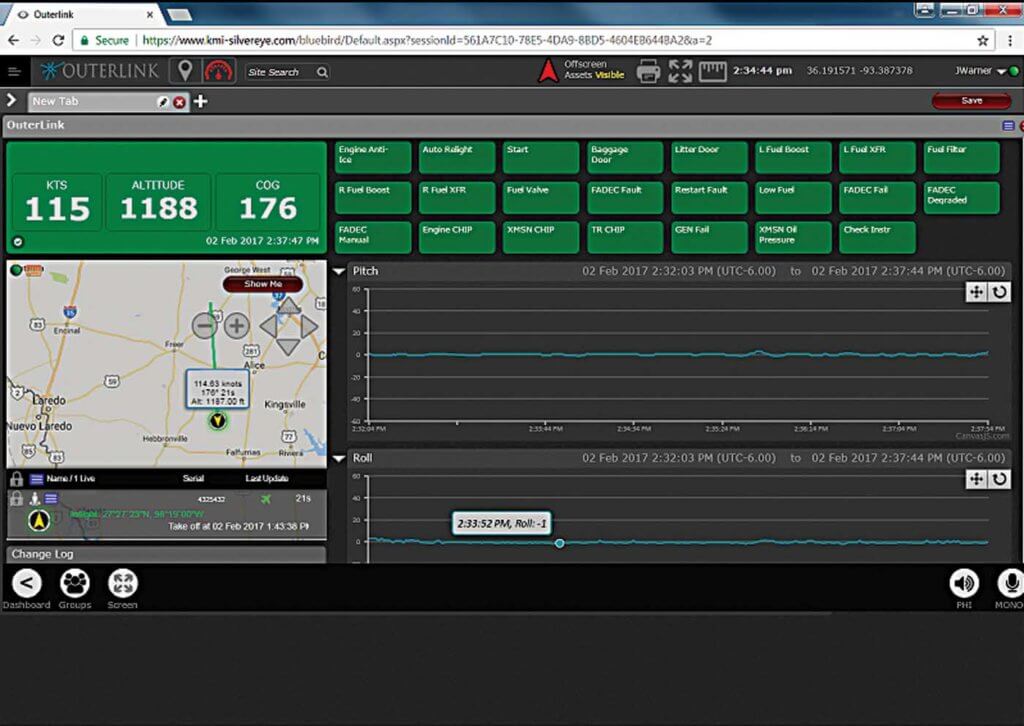This screenshot has width=1024, height=726.
Task: Click the browser reload button
Action: click(x=58, y=40)
